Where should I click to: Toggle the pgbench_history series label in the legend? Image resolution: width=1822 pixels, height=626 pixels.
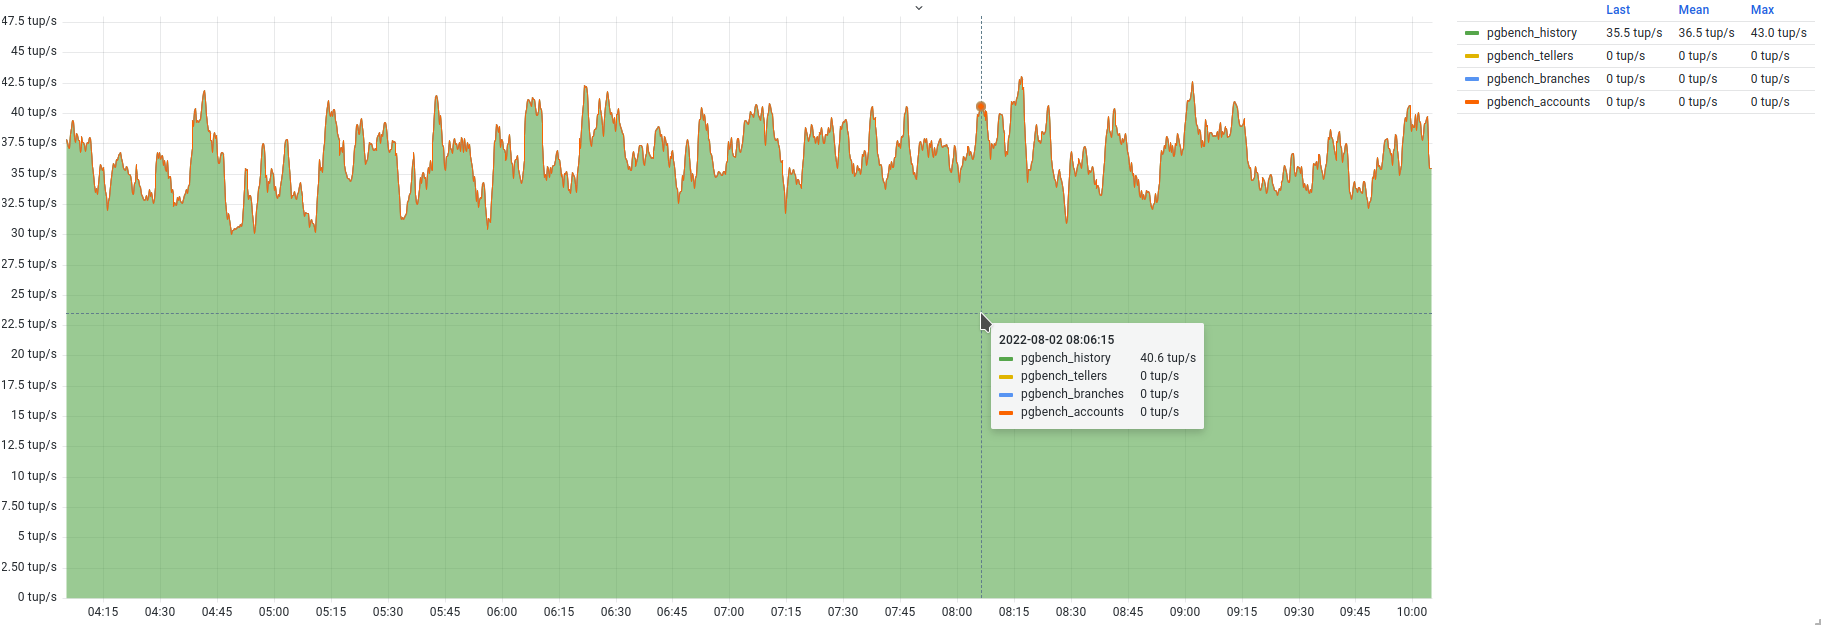[x=1531, y=33]
